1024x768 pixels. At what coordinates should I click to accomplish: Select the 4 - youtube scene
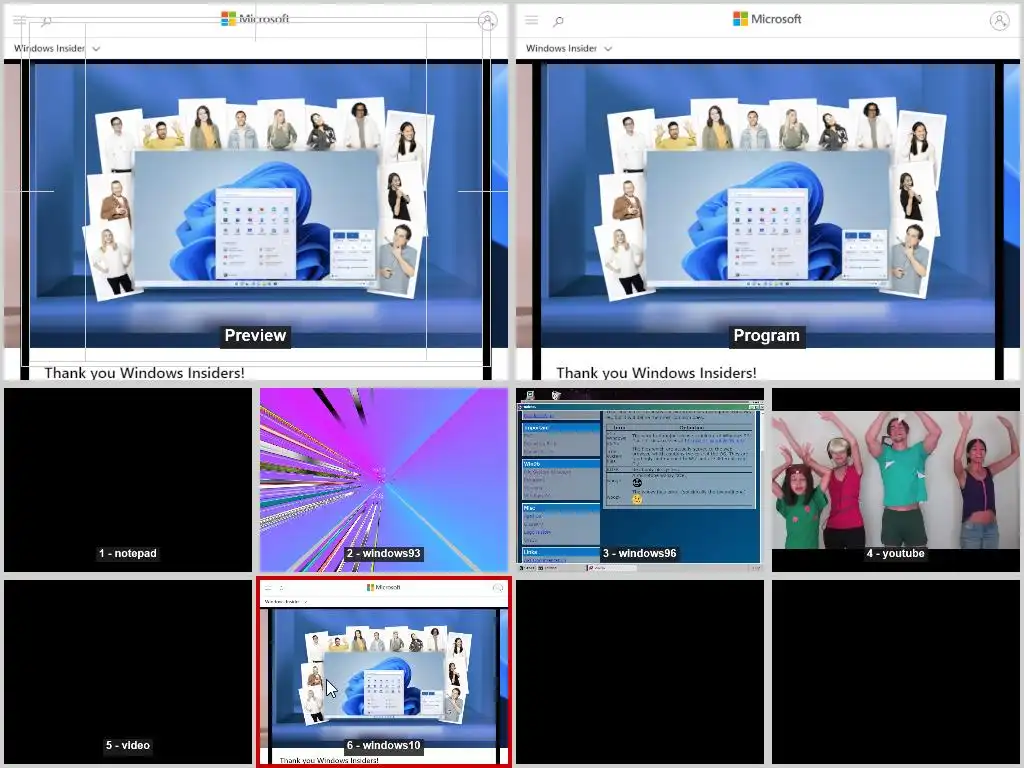[896, 480]
